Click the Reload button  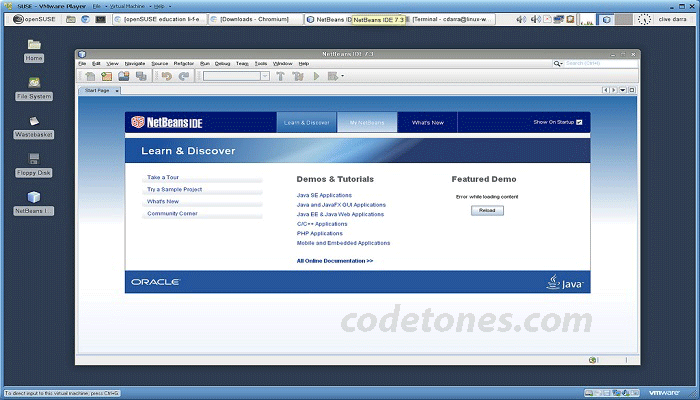point(487,211)
